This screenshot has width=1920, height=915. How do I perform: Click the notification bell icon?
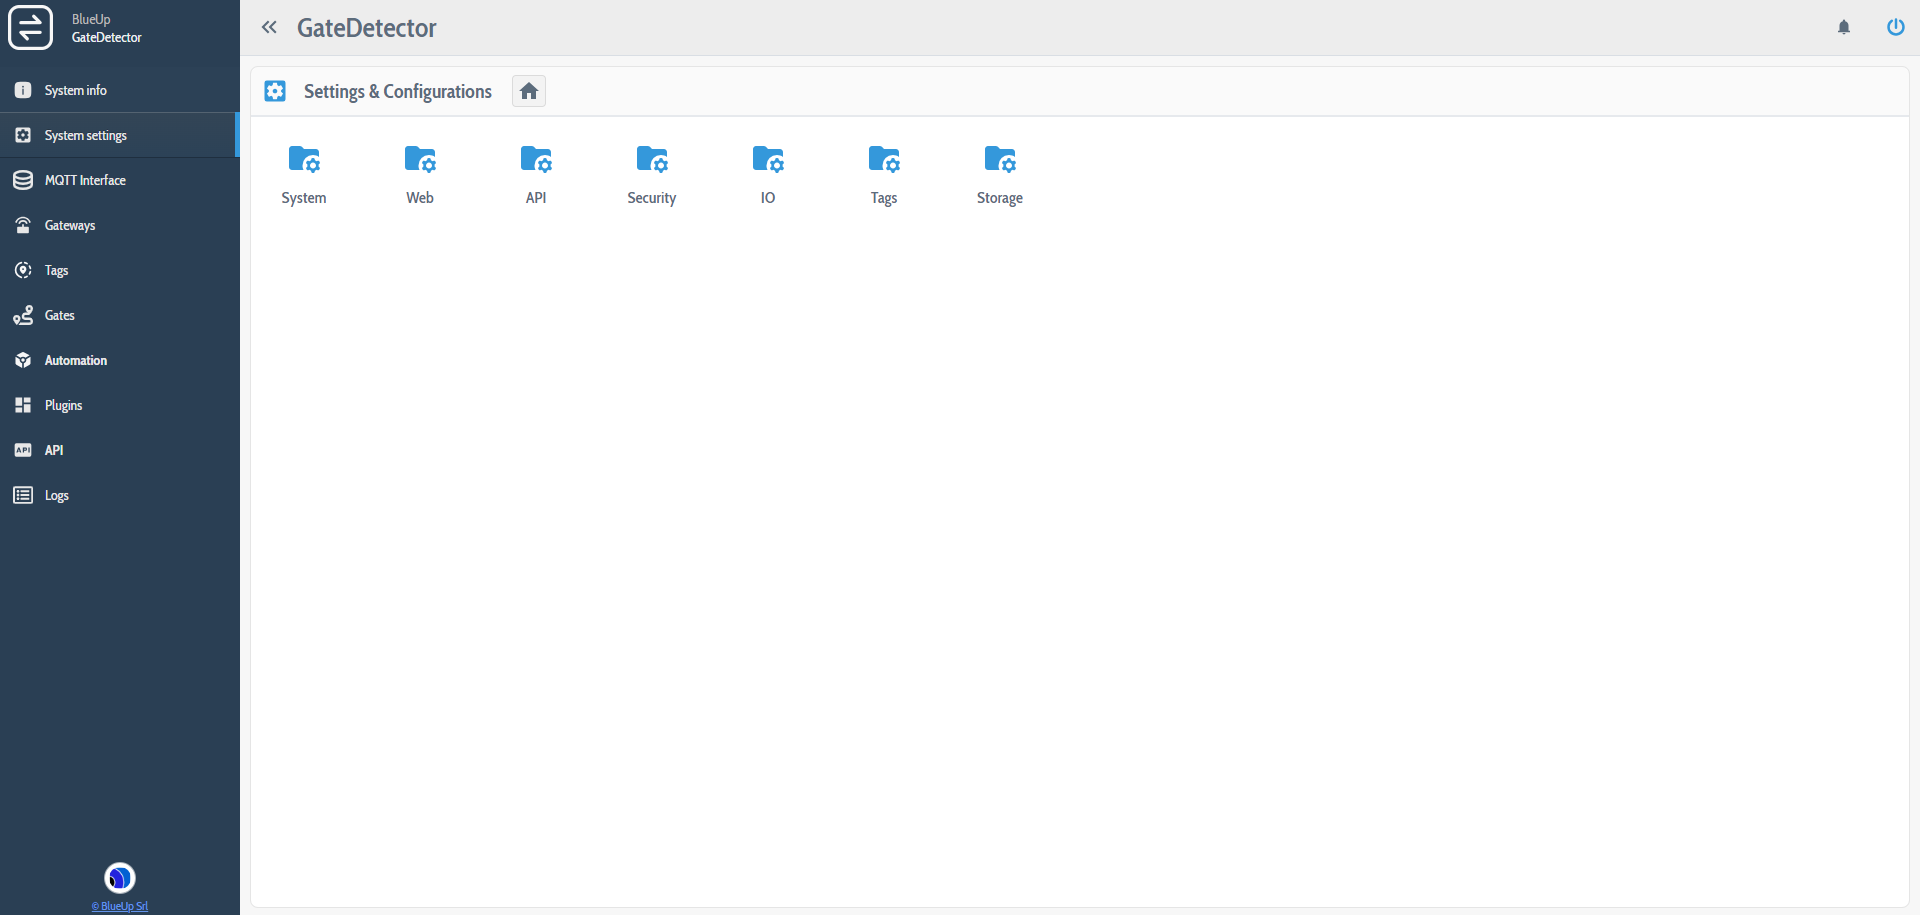point(1844,27)
